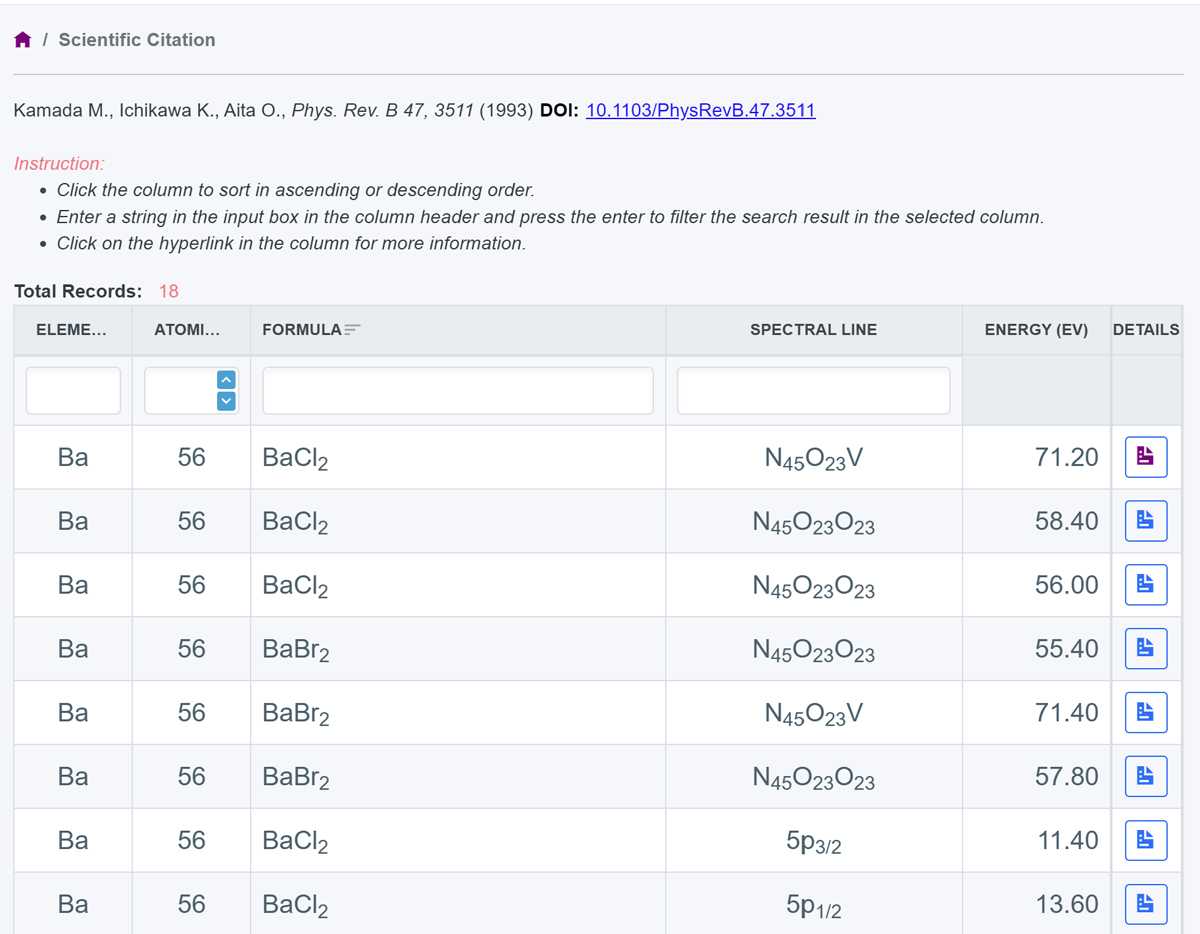Click the 13.60 energy value

click(1067, 904)
